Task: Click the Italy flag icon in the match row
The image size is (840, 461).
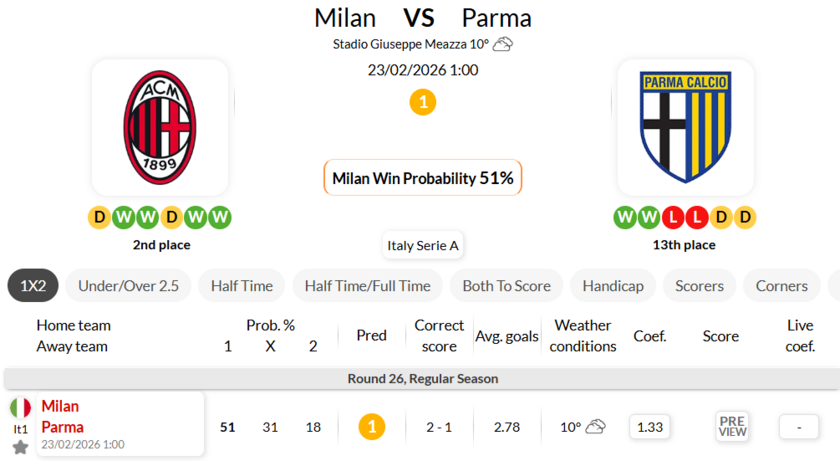Action: pyautogui.click(x=20, y=408)
